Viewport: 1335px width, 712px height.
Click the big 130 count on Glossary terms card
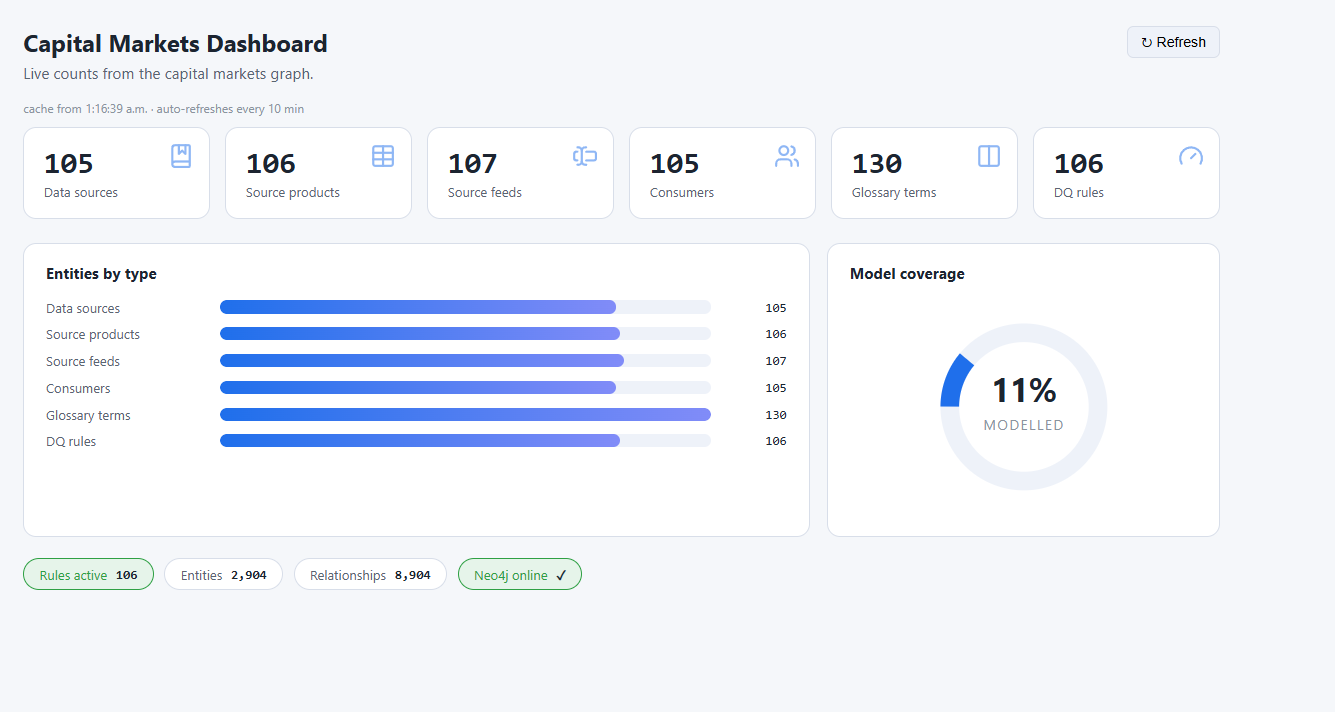coord(877,164)
